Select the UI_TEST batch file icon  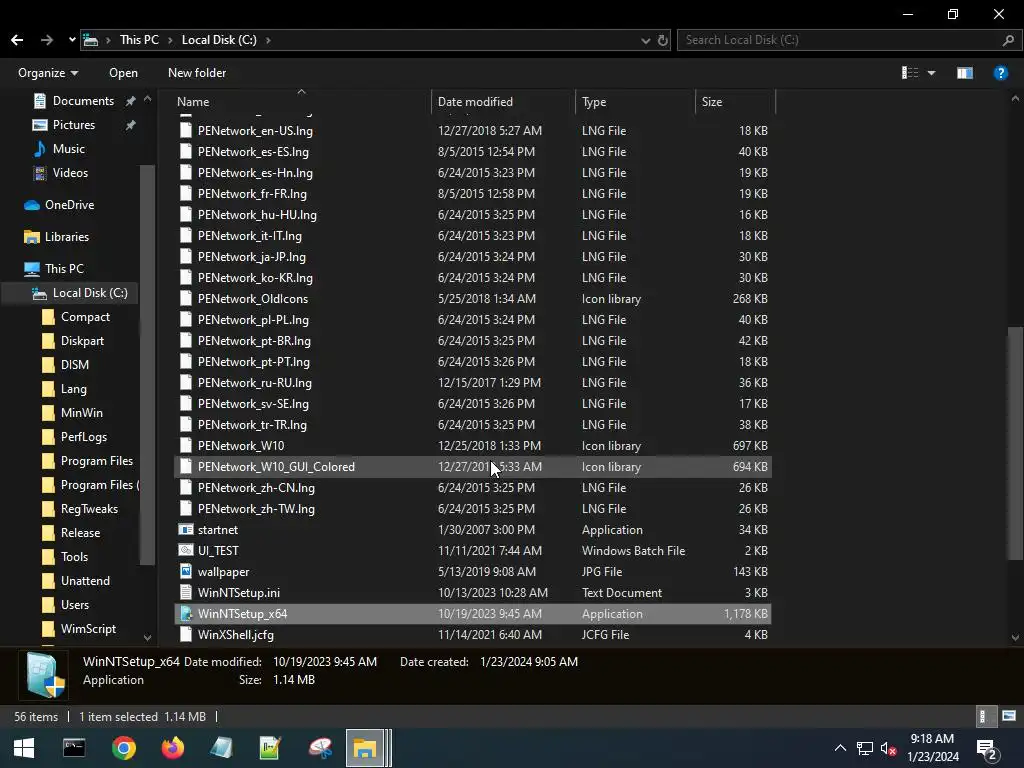[x=186, y=551]
